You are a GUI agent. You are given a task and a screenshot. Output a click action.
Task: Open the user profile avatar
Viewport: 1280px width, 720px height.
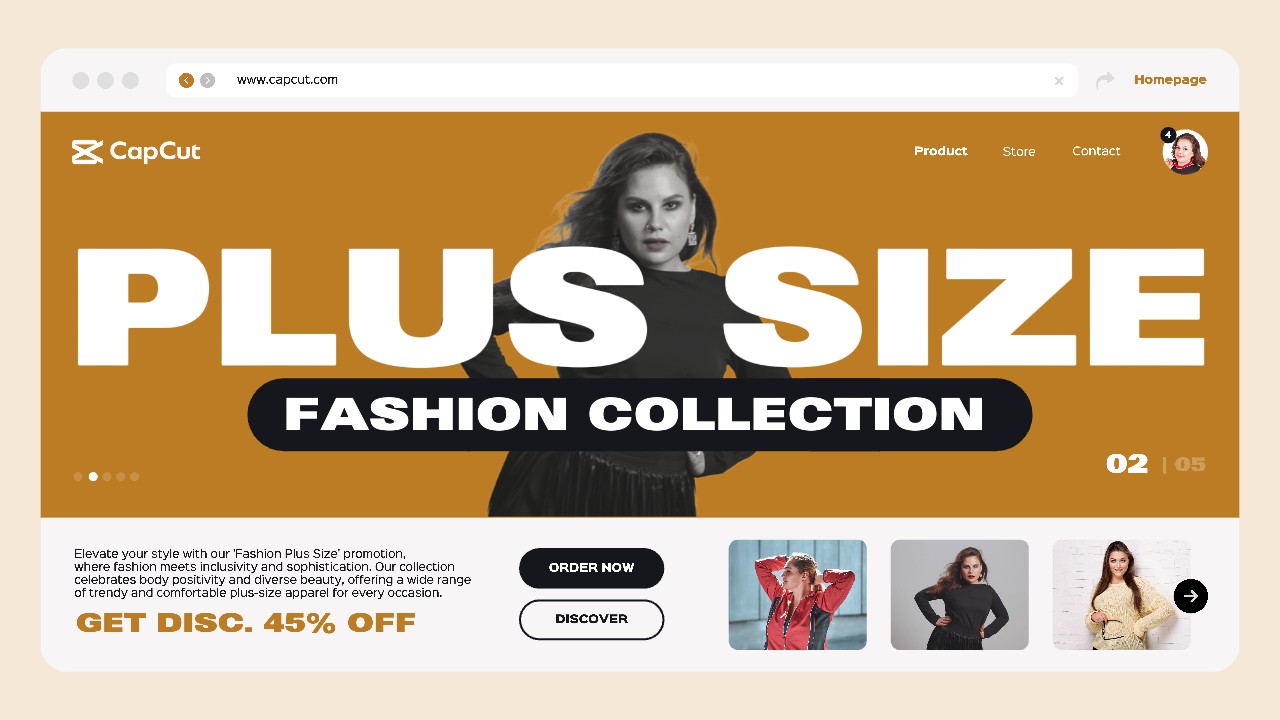(1185, 152)
